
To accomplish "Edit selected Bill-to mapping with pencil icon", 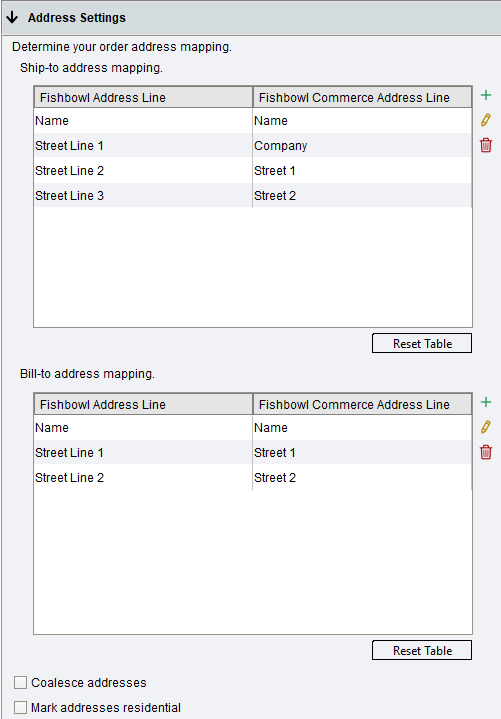I will (x=485, y=427).
